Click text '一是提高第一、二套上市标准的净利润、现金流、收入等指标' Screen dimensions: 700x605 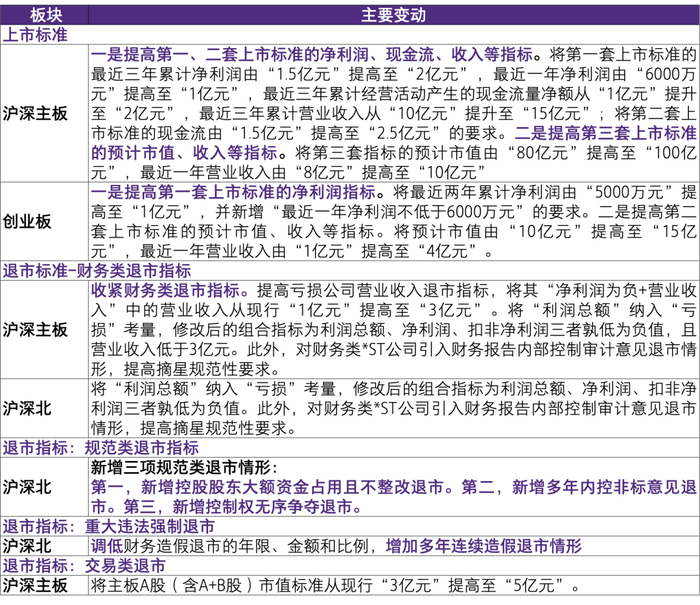[312, 54]
